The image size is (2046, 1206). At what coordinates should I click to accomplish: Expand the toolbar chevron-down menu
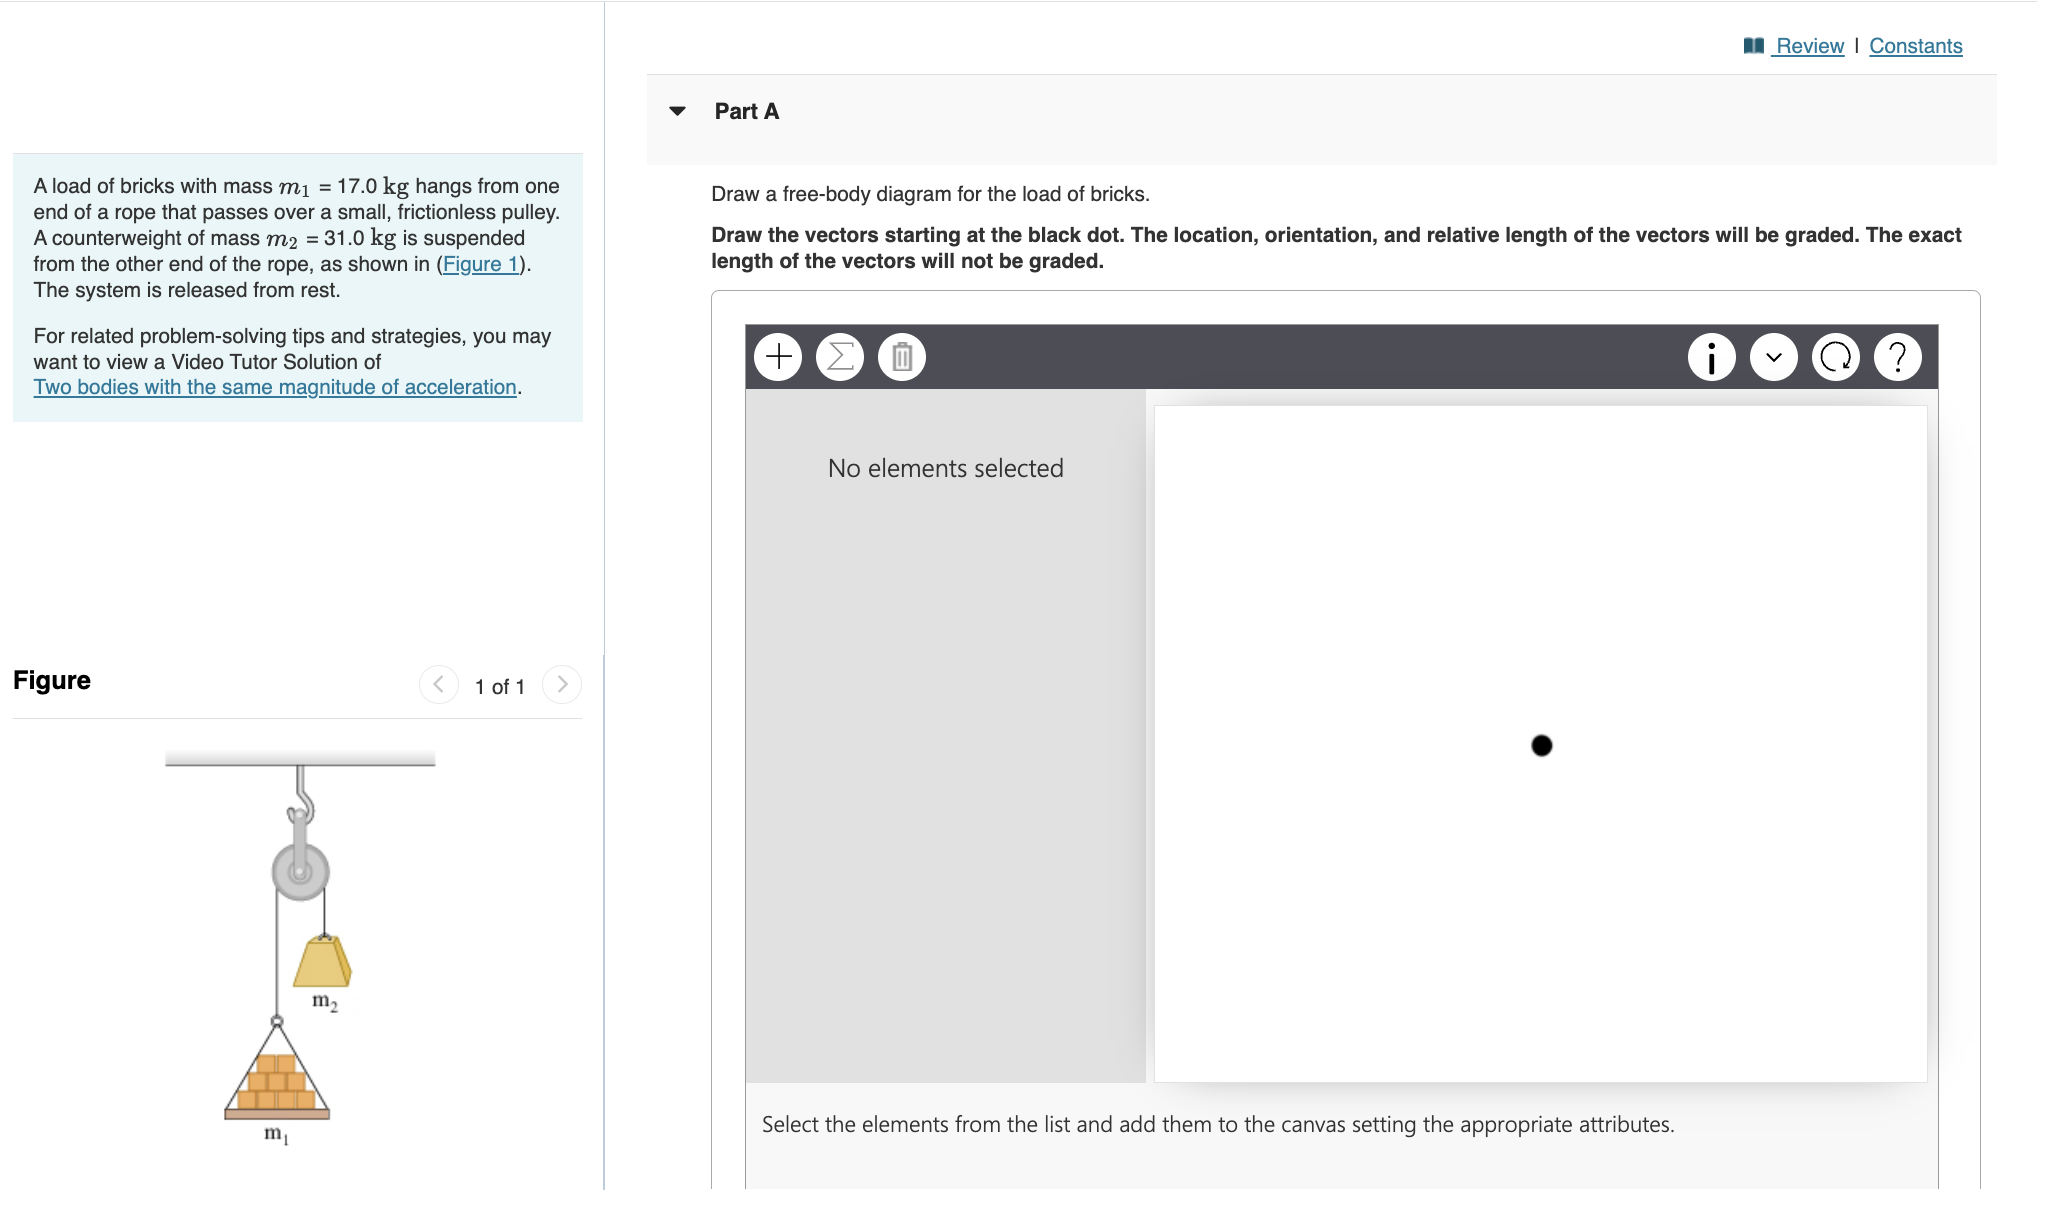[1774, 357]
